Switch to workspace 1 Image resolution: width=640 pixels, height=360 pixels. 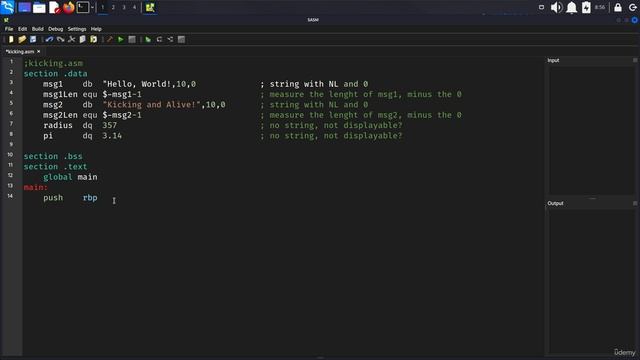102,7
